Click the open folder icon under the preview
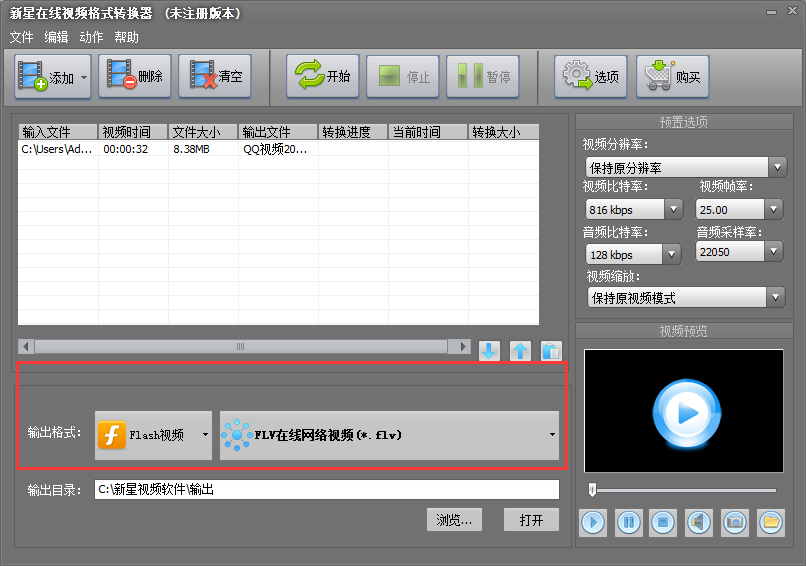This screenshot has width=806, height=566. tap(771, 523)
